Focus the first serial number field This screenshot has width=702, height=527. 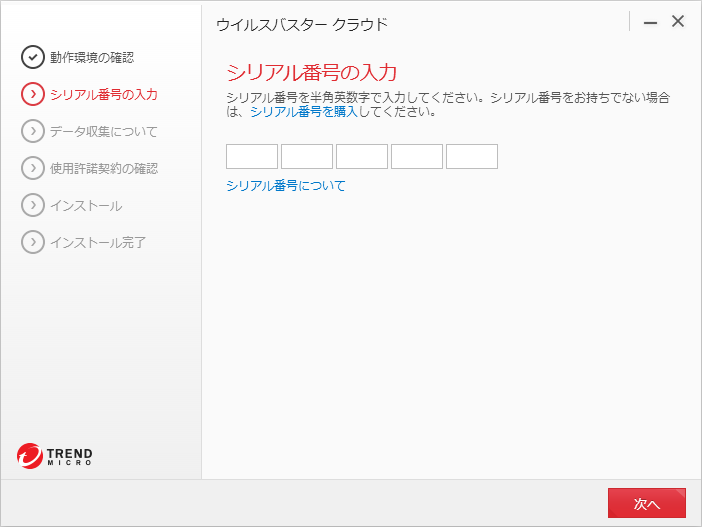click(x=252, y=156)
